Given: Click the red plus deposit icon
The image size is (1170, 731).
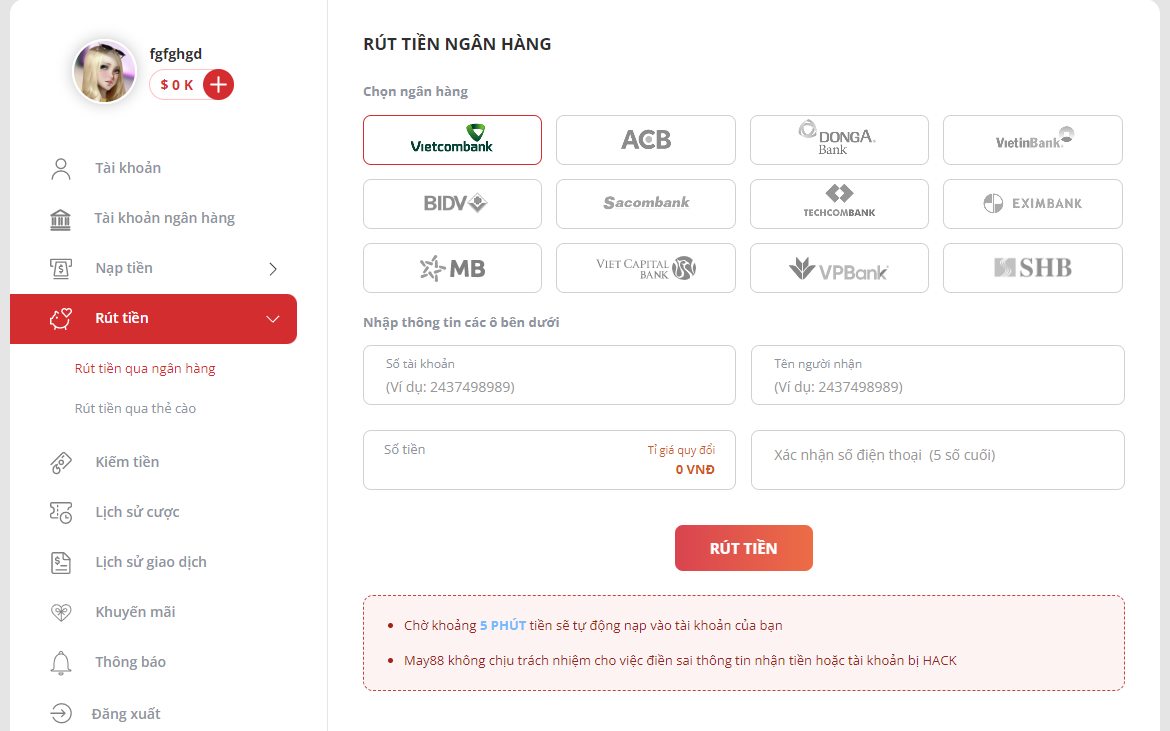Looking at the screenshot, I should [x=218, y=85].
